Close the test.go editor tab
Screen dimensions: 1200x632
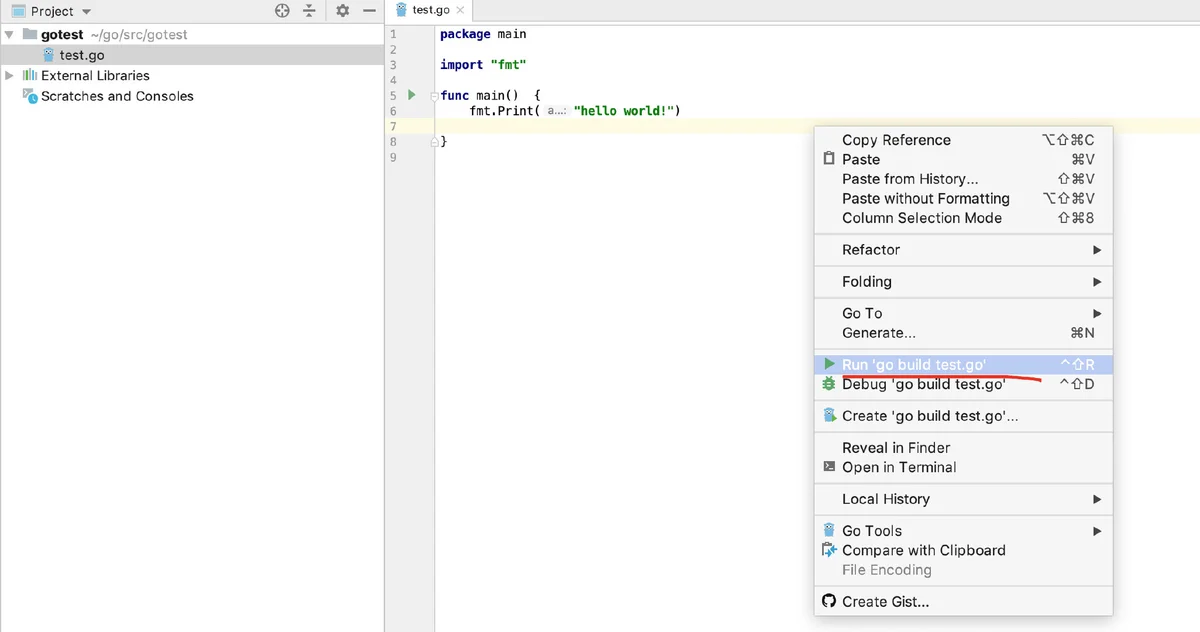(x=460, y=10)
